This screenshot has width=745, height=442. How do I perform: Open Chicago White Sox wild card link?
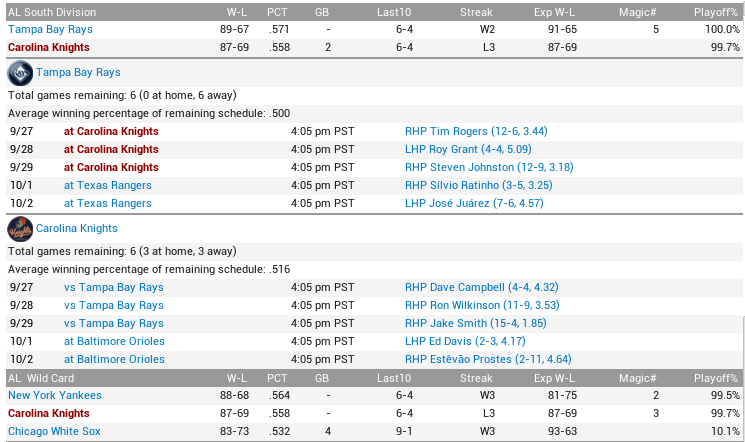(54, 432)
